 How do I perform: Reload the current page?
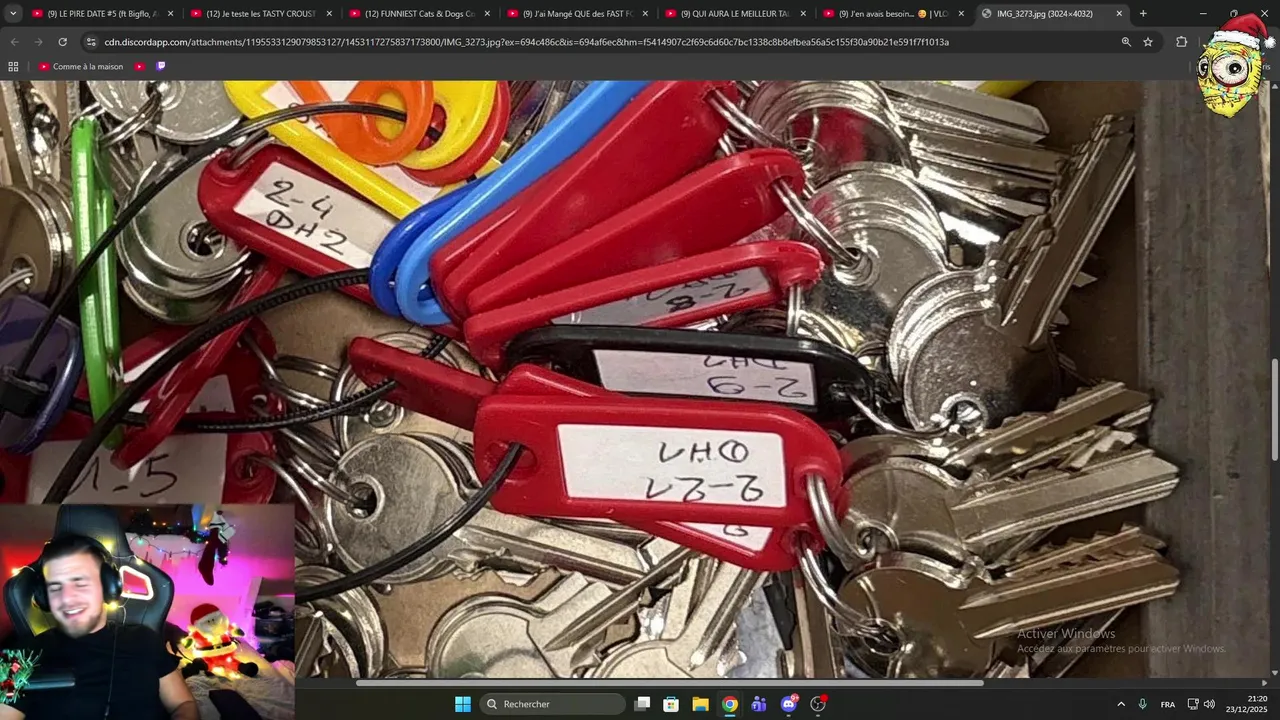coord(62,42)
